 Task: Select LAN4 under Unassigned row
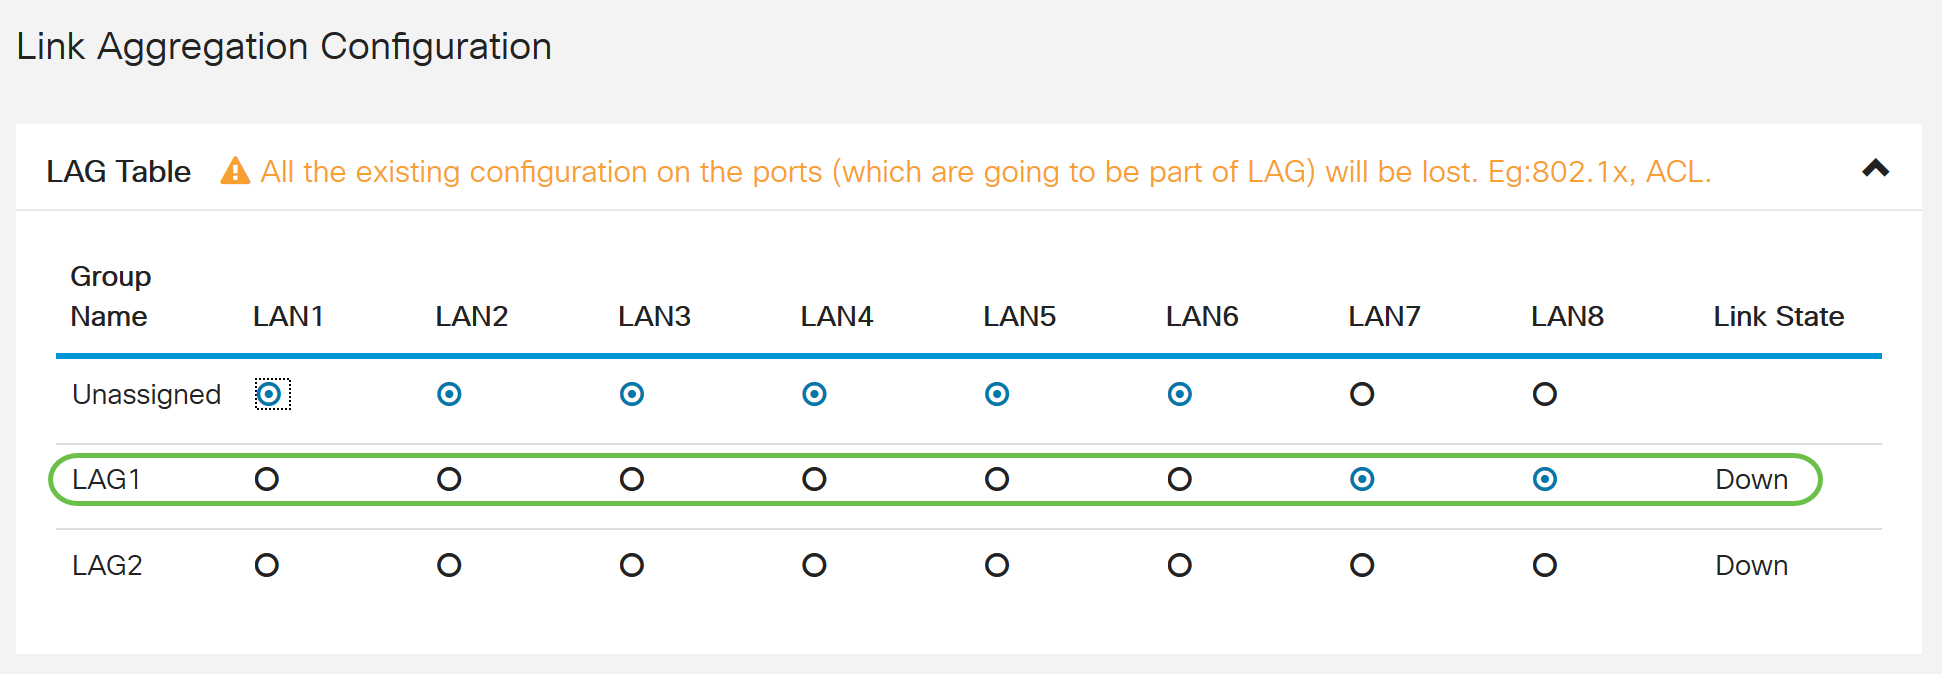tap(814, 394)
